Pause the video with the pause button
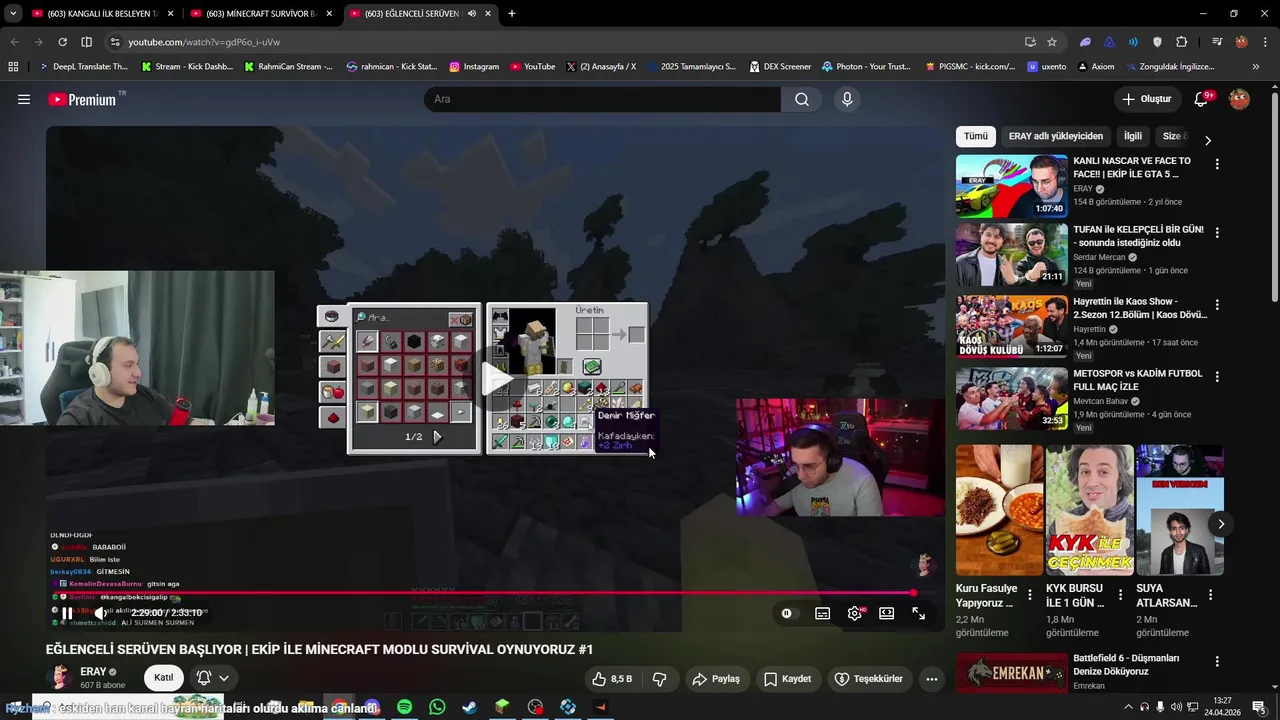The height and width of the screenshot is (720, 1280). coord(66,613)
